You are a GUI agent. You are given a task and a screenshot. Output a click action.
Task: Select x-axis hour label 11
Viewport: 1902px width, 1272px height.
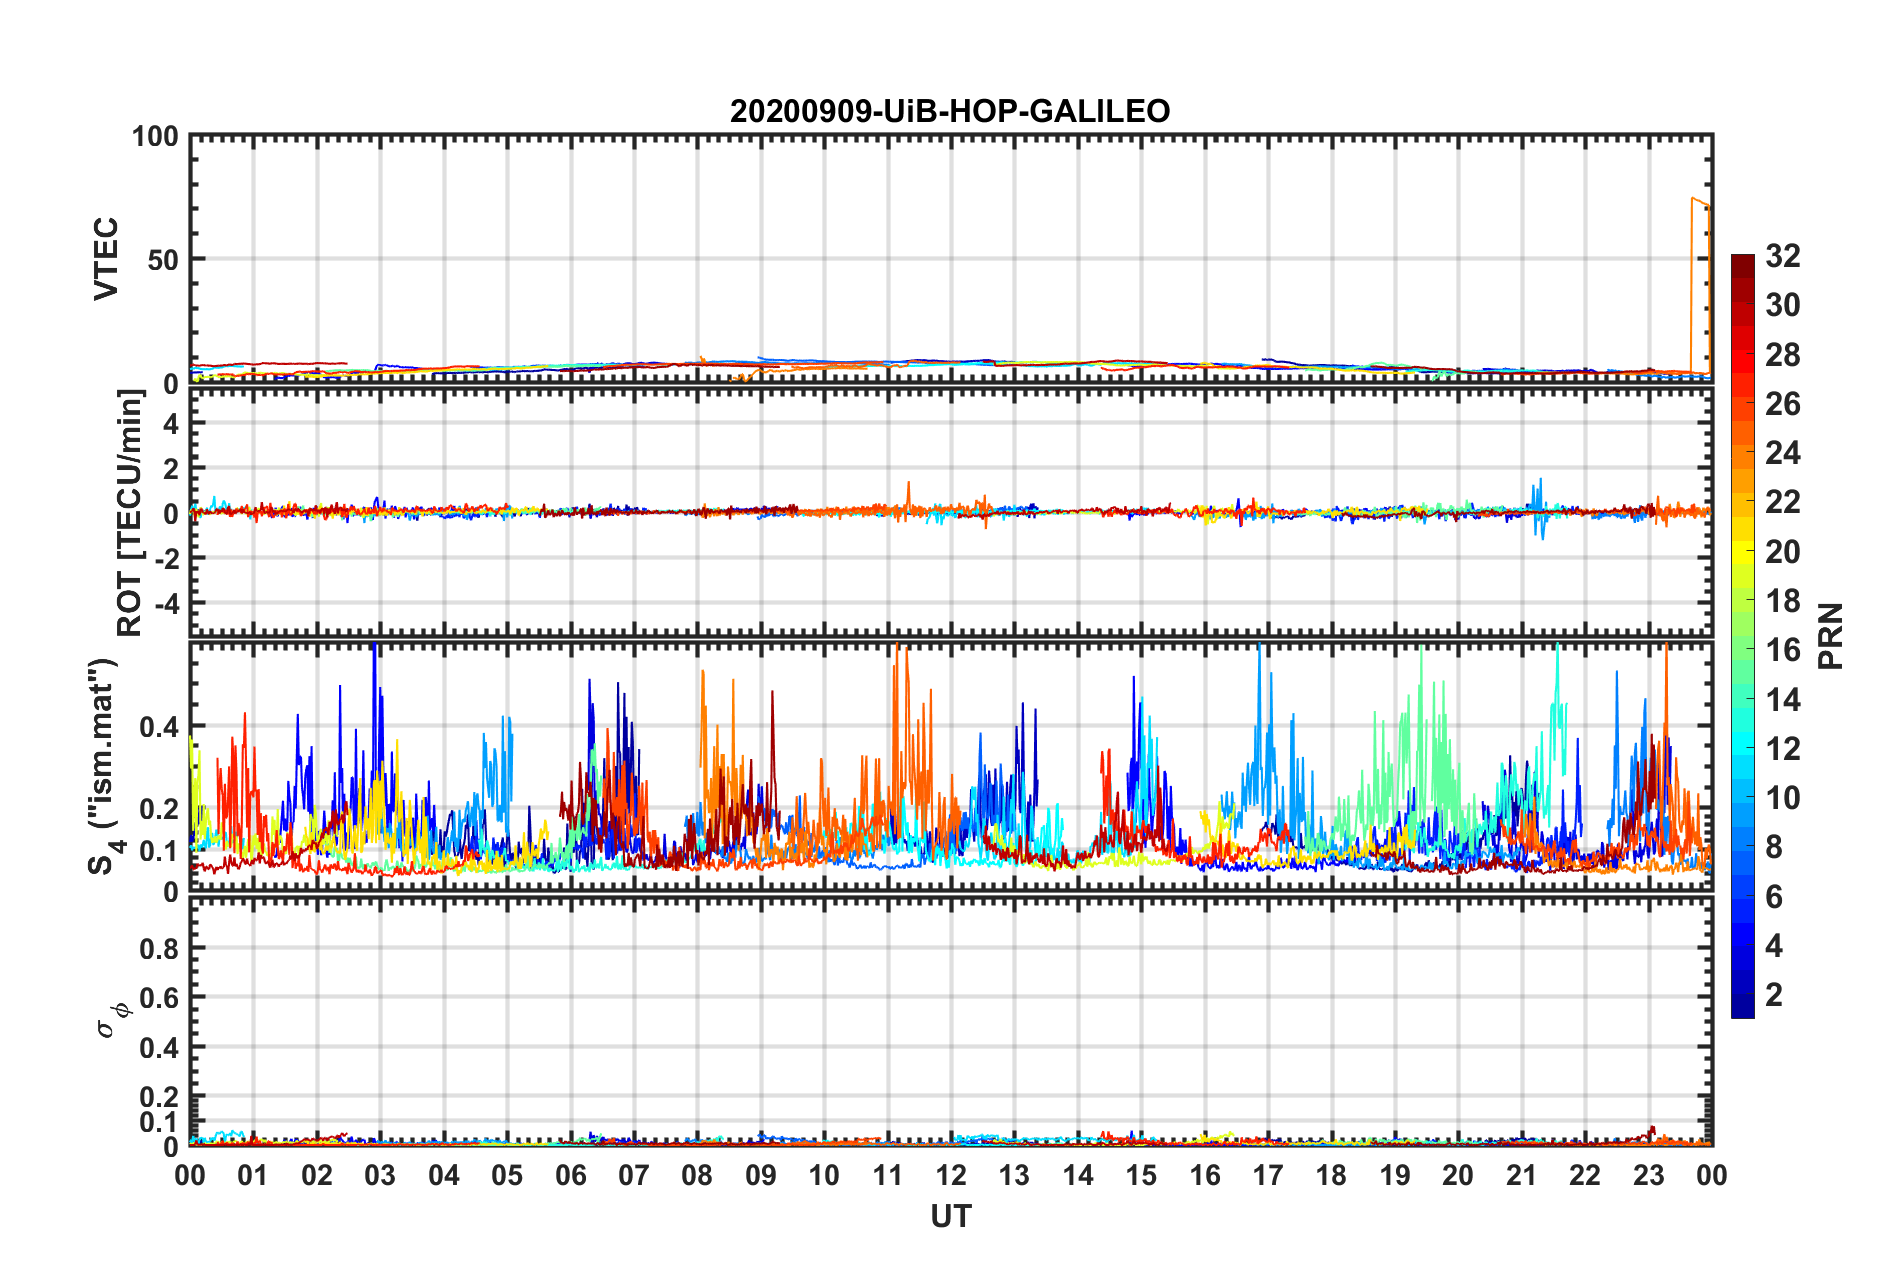pyautogui.click(x=888, y=1175)
